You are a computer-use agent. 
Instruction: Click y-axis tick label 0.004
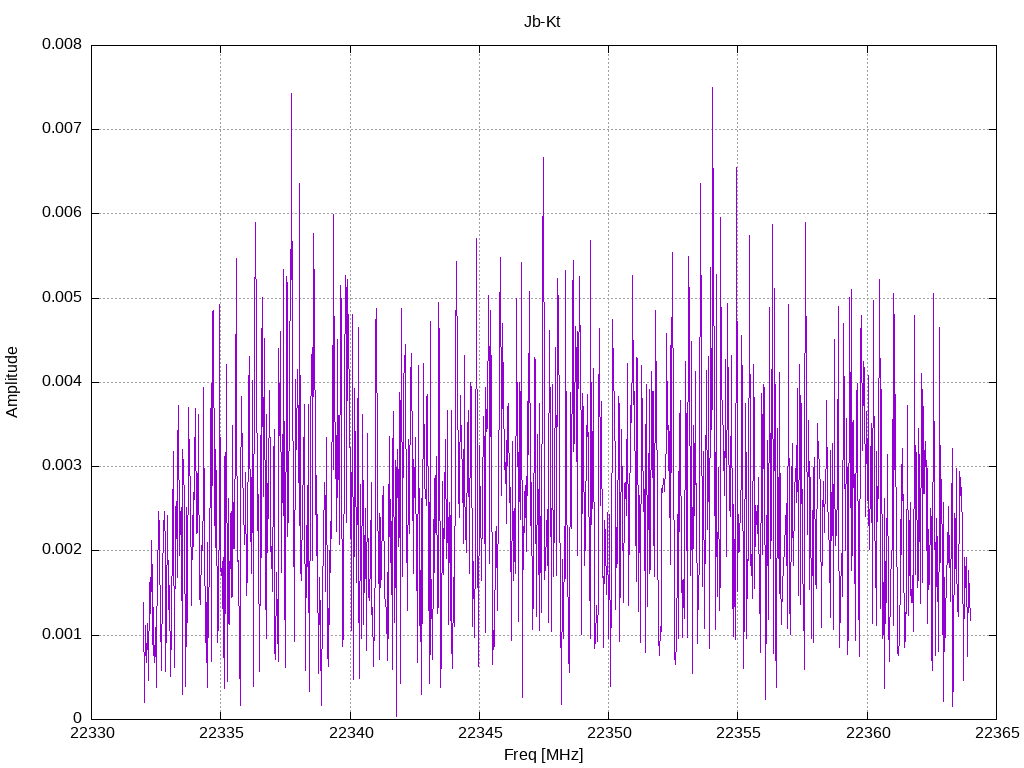pos(62,382)
